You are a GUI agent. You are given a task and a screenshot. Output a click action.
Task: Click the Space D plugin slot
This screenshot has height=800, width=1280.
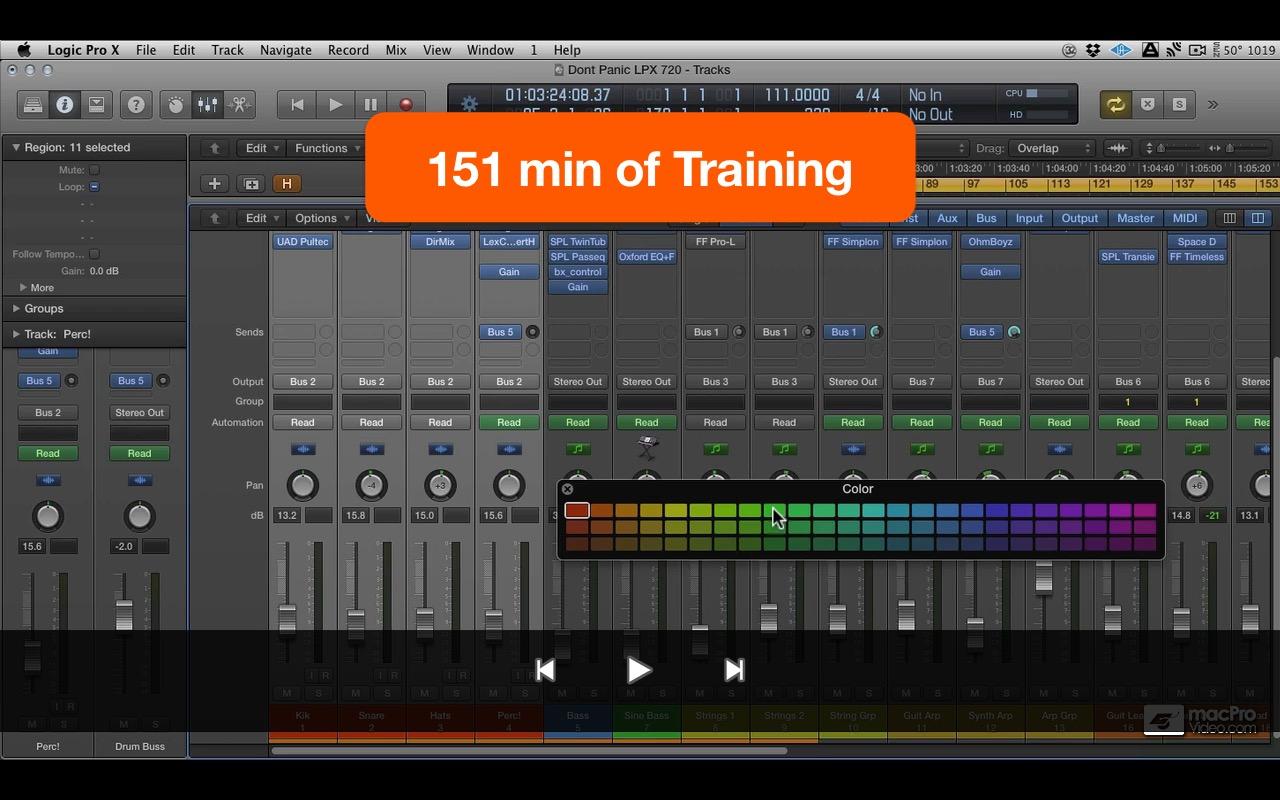(1197, 242)
